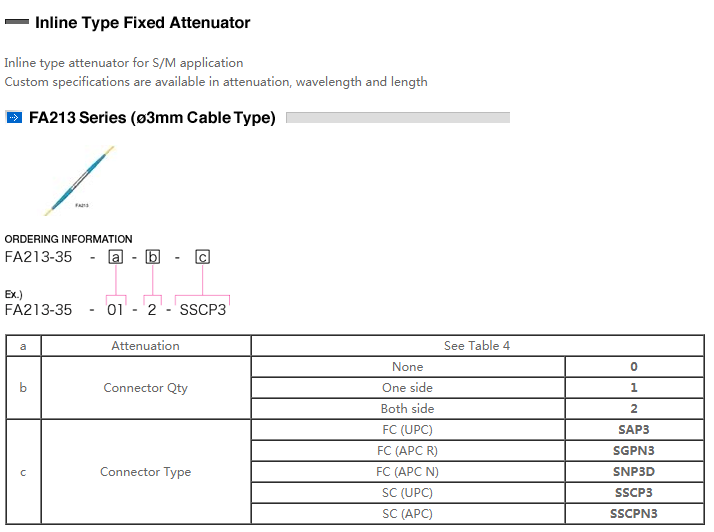Select the Both side option cell
The width and height of the screenshot is (714, 532).
point(408,409)
